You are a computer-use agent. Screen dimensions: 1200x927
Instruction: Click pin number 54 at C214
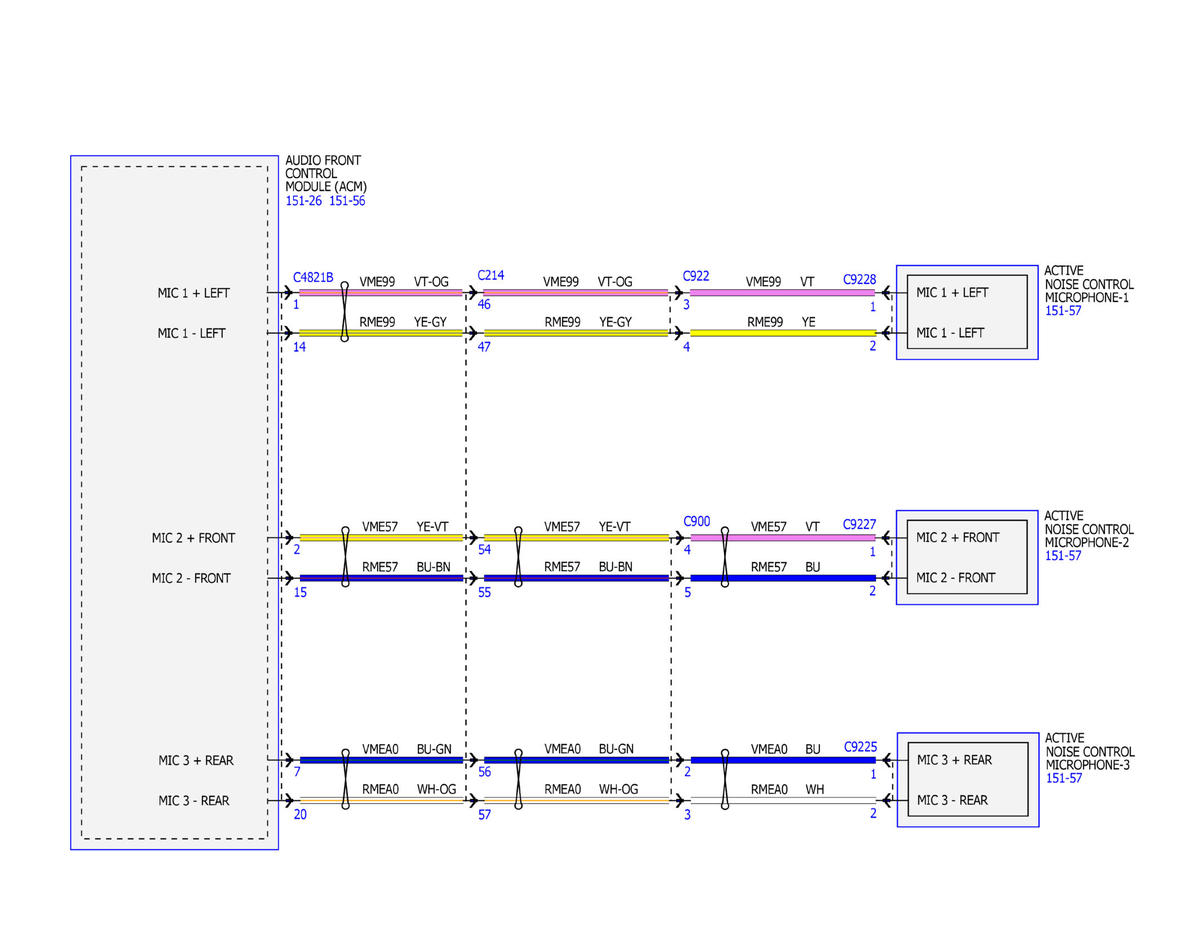[x=485, y=550]
